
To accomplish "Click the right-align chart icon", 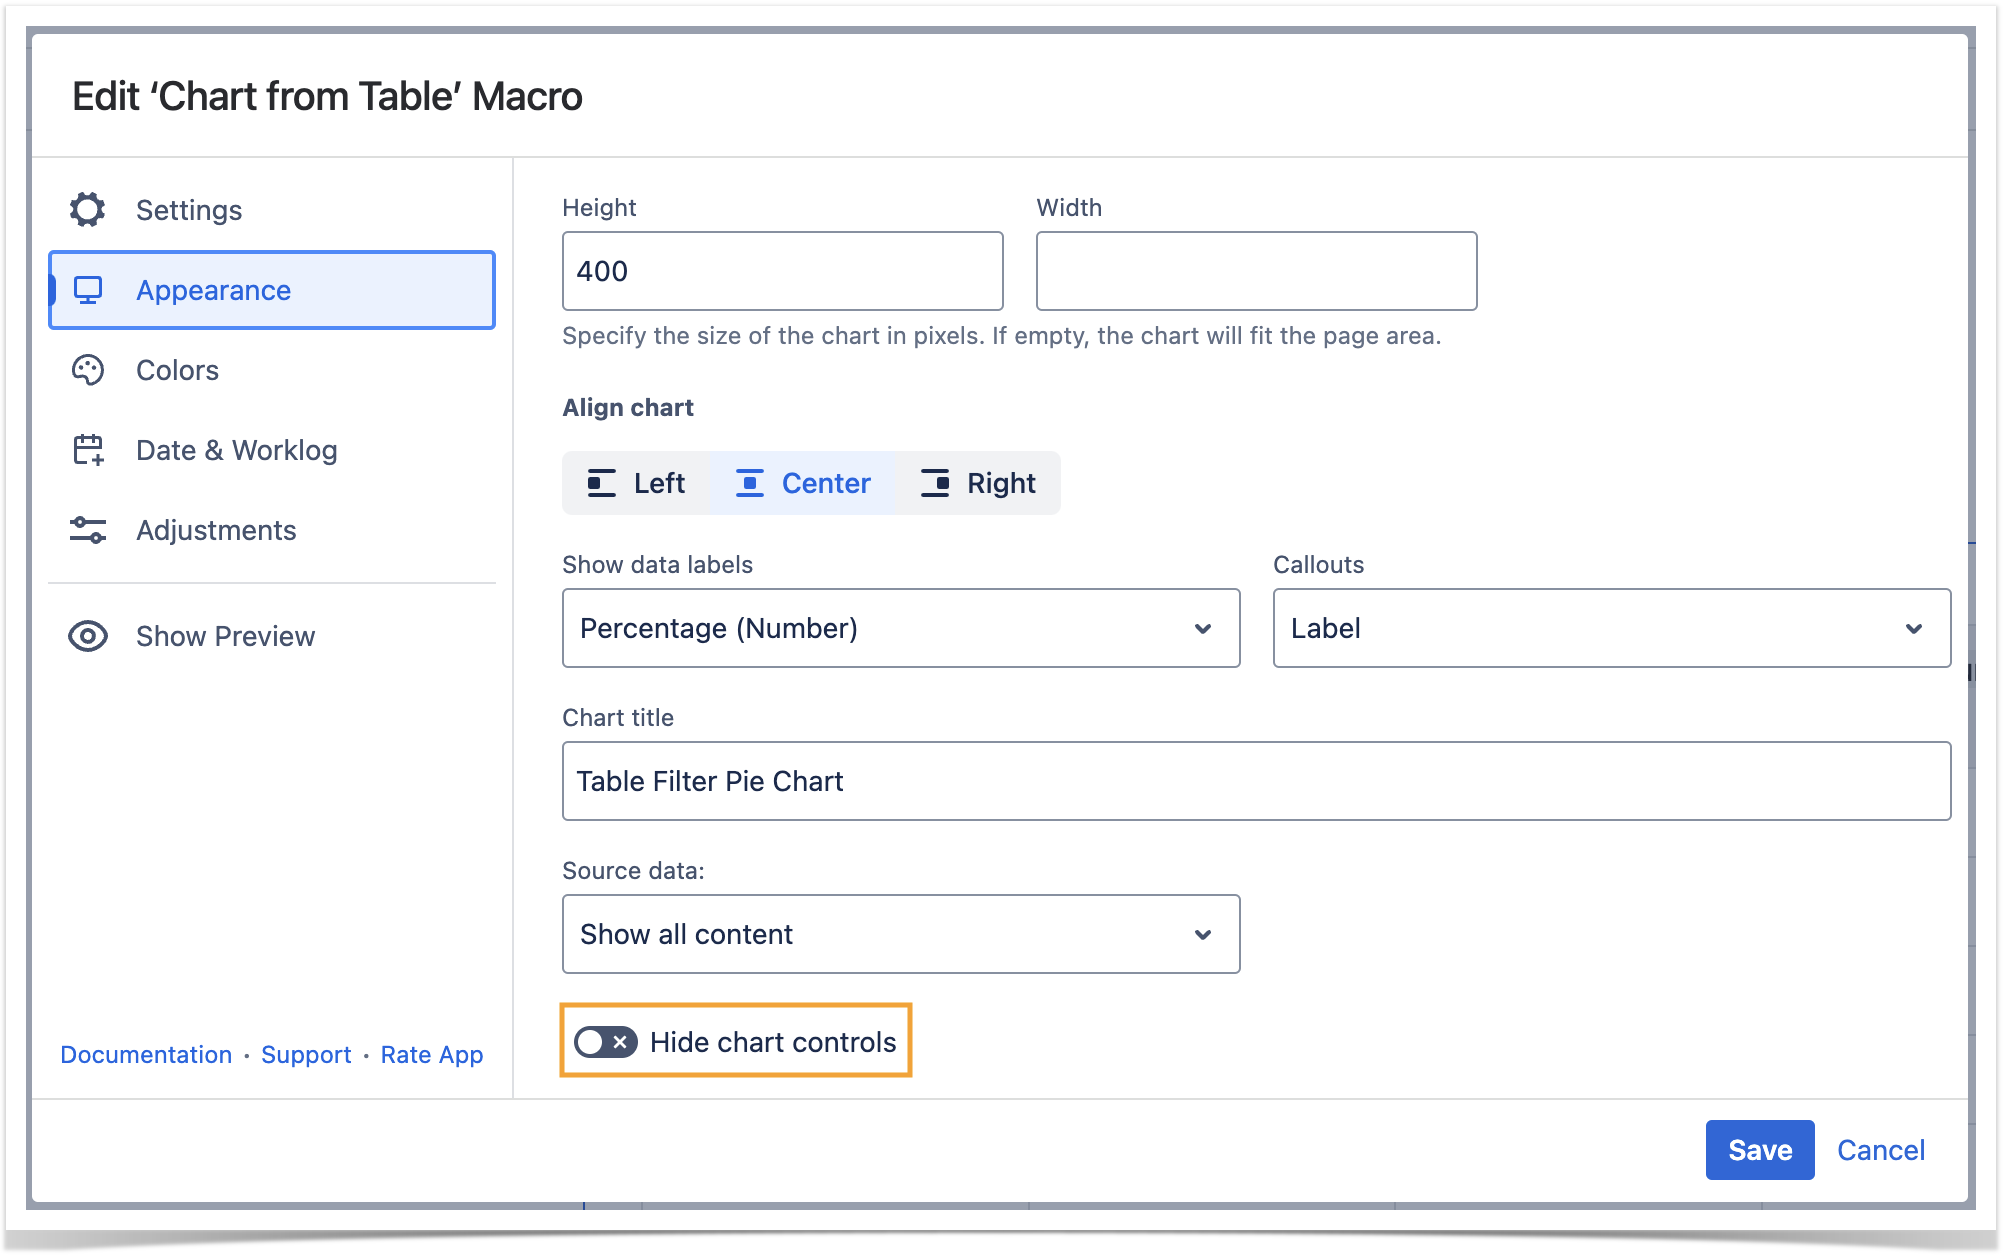I will coord(935,483).
